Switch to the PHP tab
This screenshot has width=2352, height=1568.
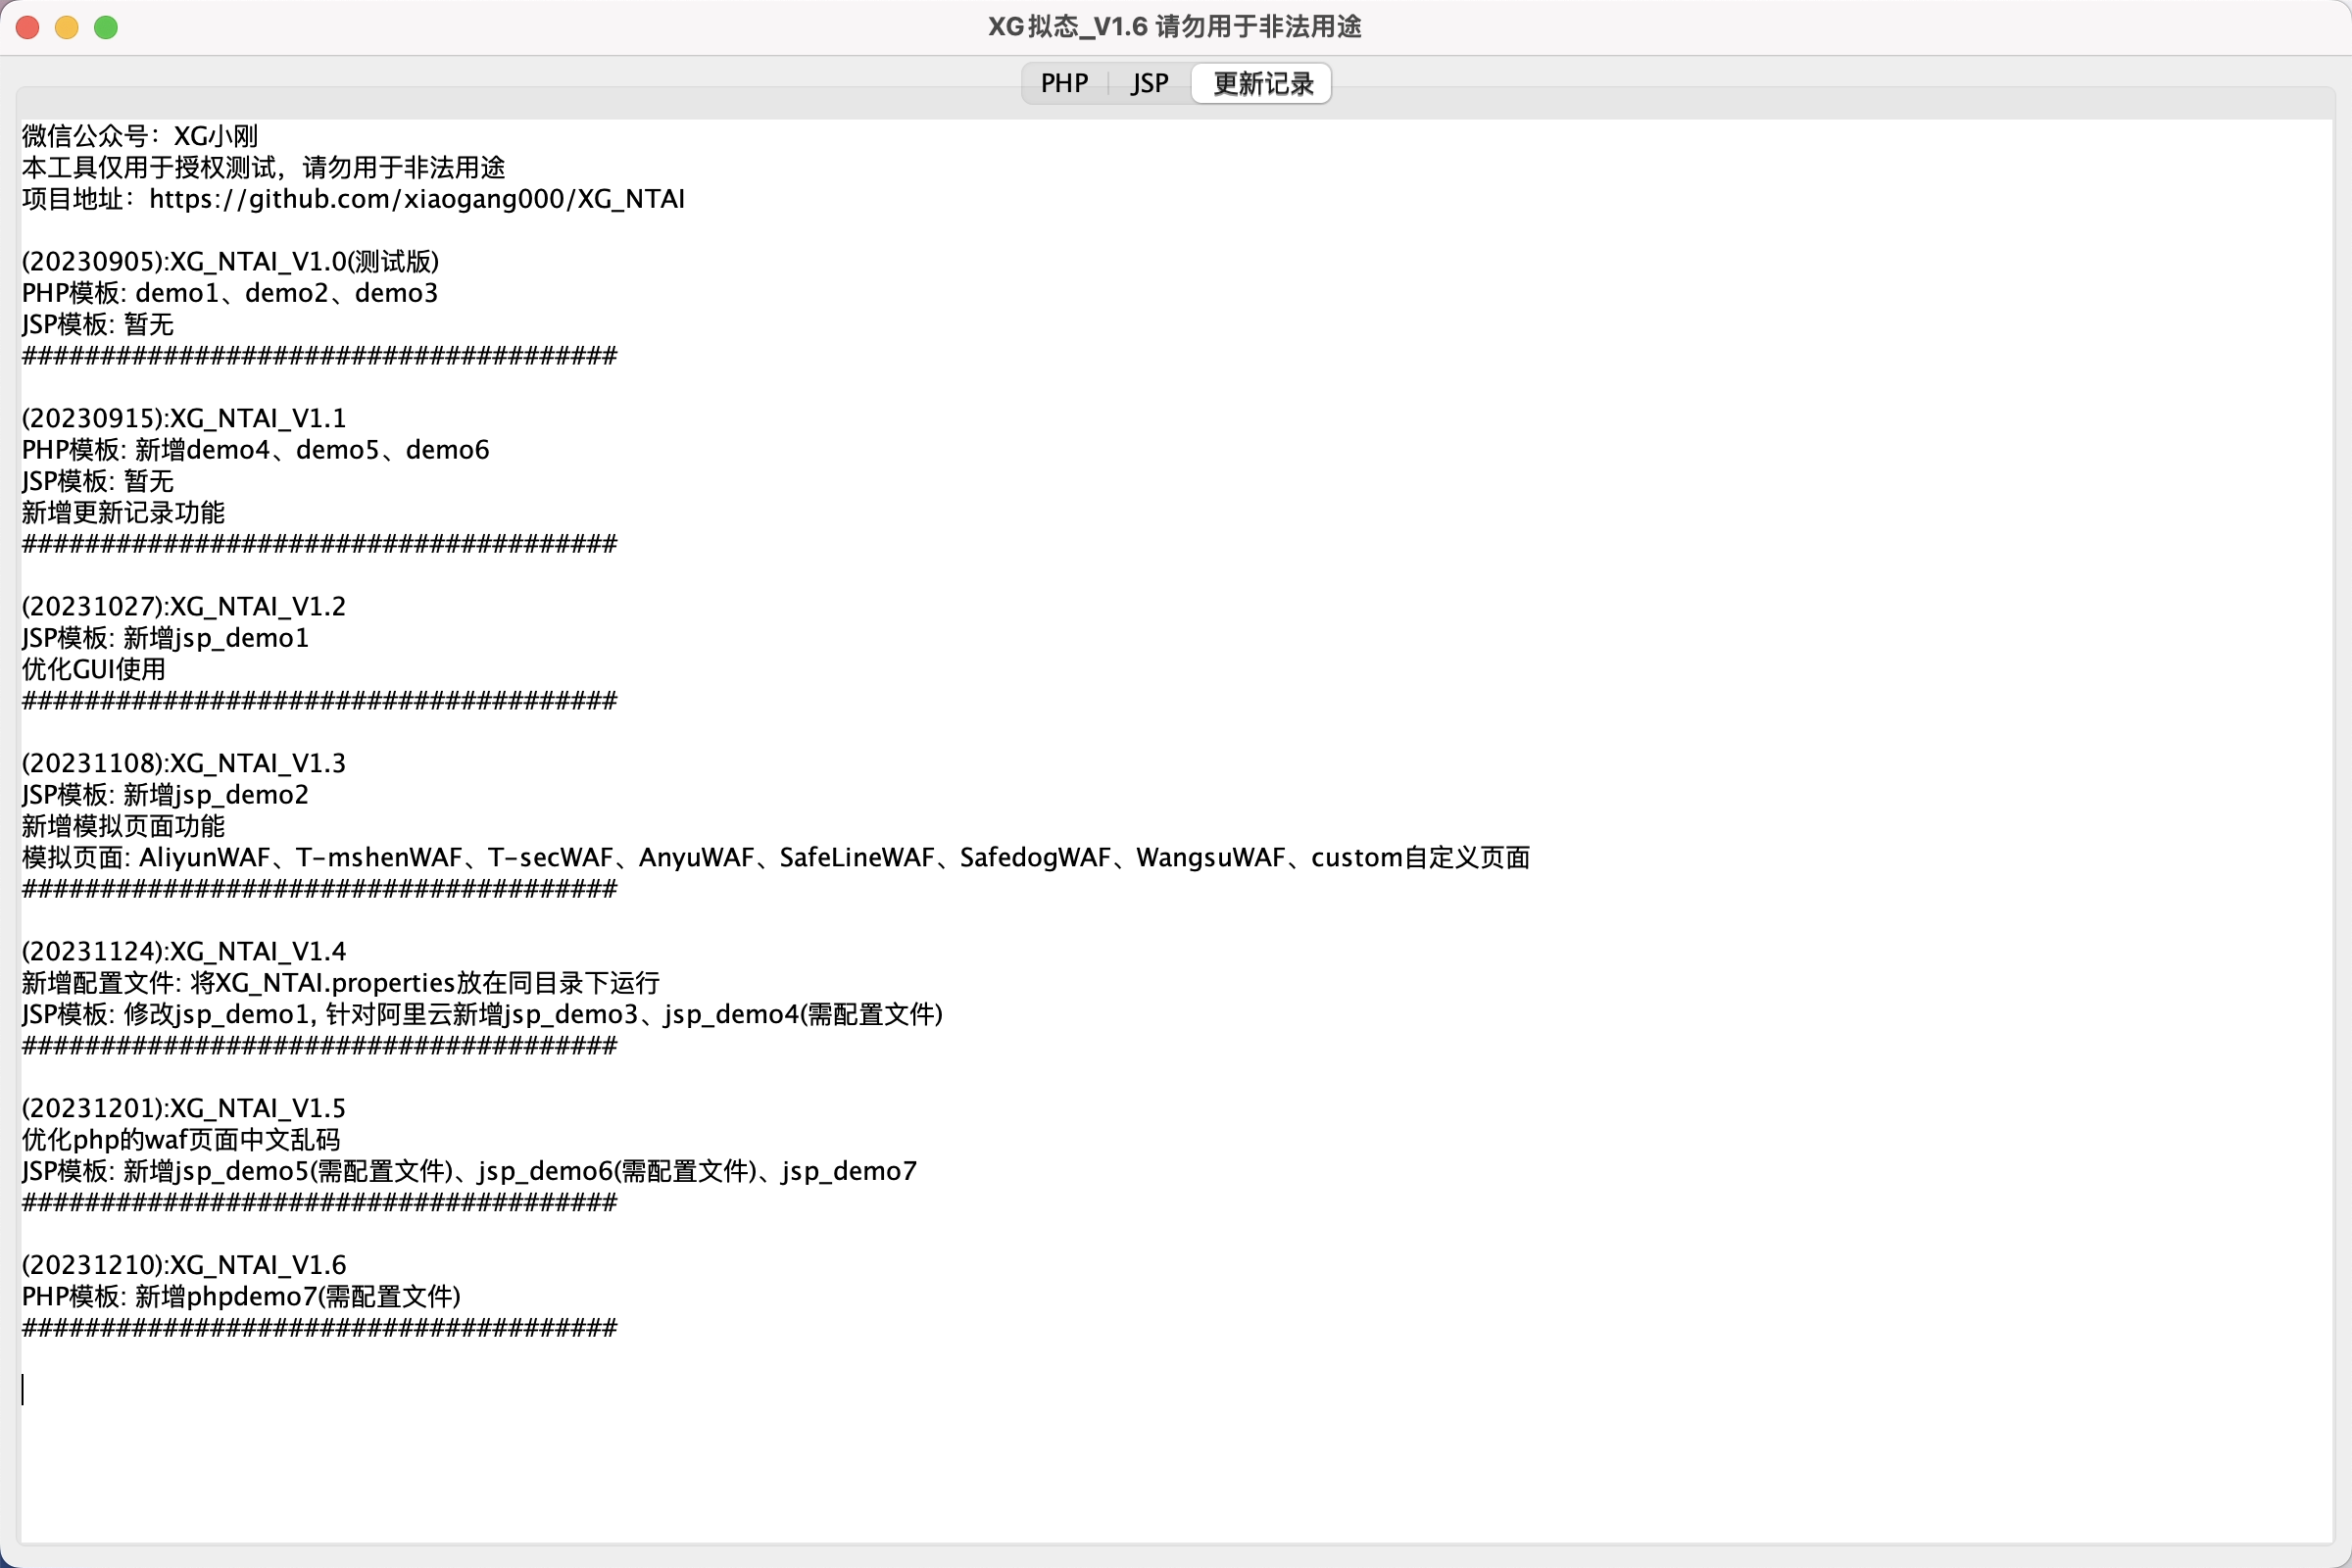[x=1064, y=83]
